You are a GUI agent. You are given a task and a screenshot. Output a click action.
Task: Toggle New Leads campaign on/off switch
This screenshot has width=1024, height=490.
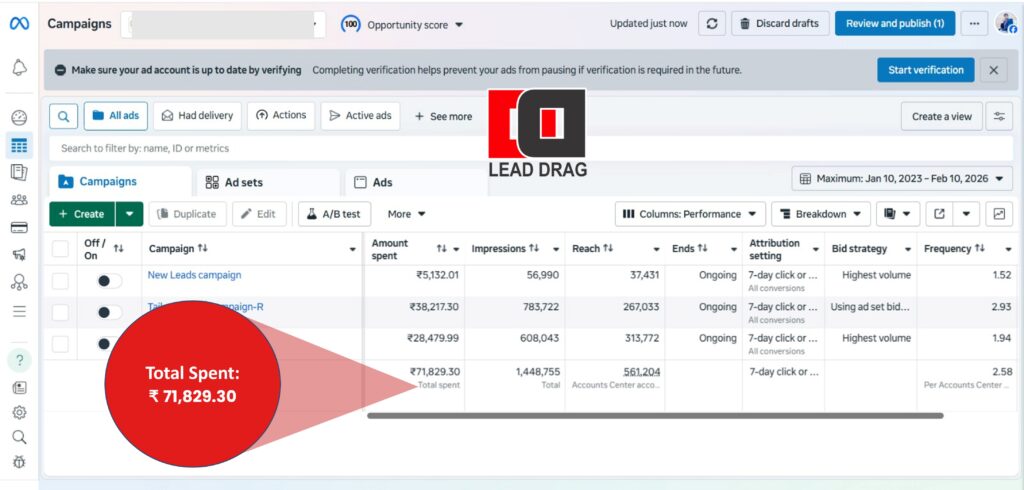point(109,281)
